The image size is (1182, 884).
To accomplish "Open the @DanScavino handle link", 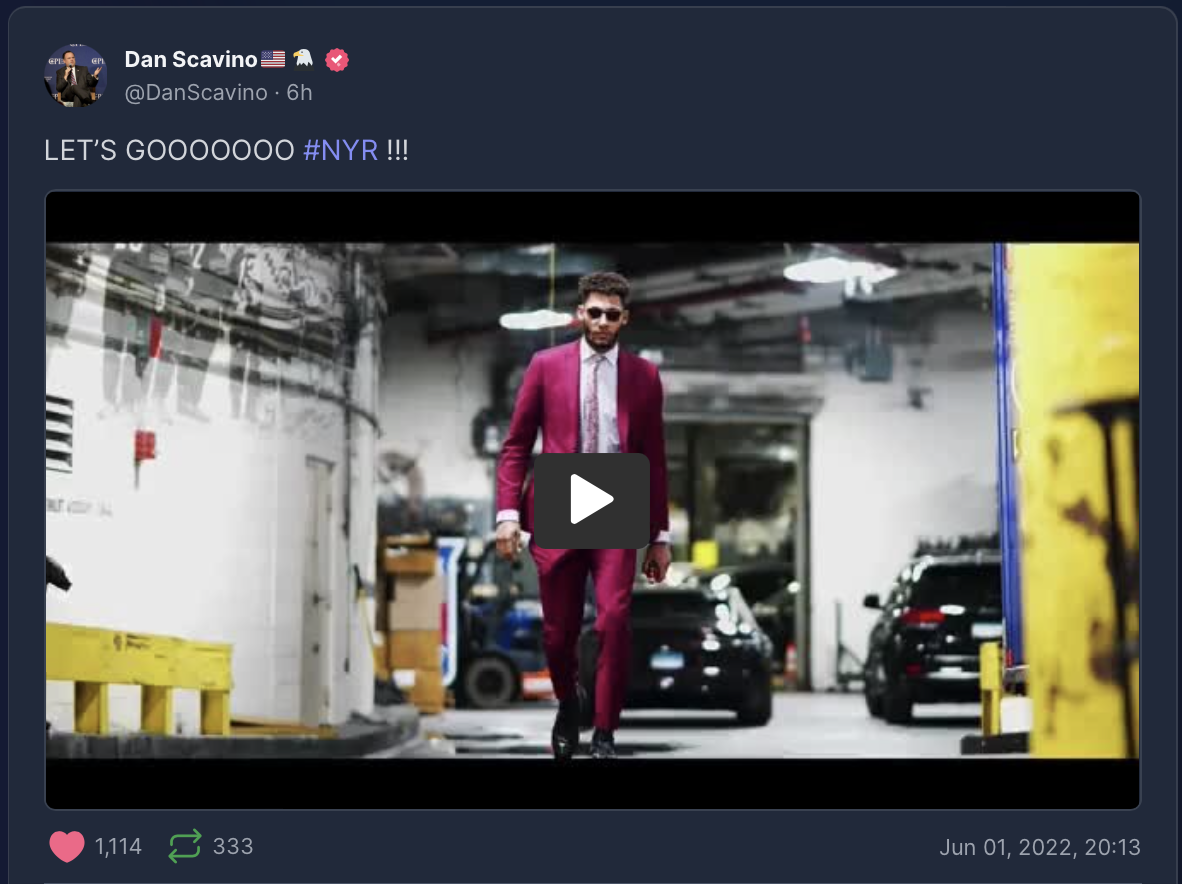I will (196, 93).
